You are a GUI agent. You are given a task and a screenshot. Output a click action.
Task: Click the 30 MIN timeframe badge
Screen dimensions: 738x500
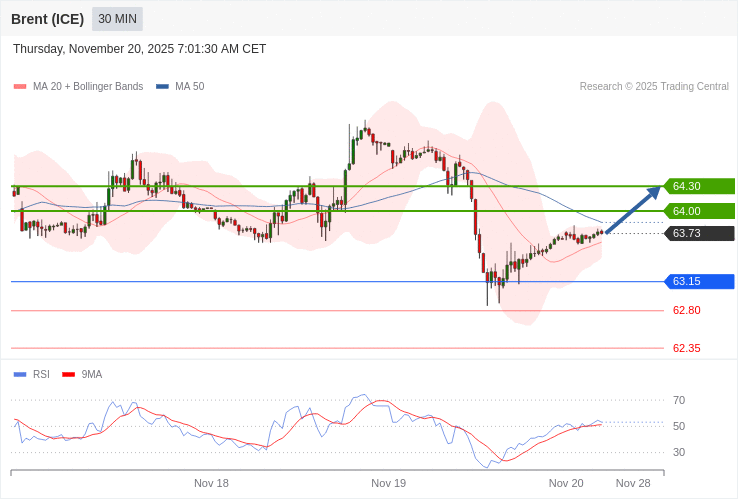[x=117, y=19]
